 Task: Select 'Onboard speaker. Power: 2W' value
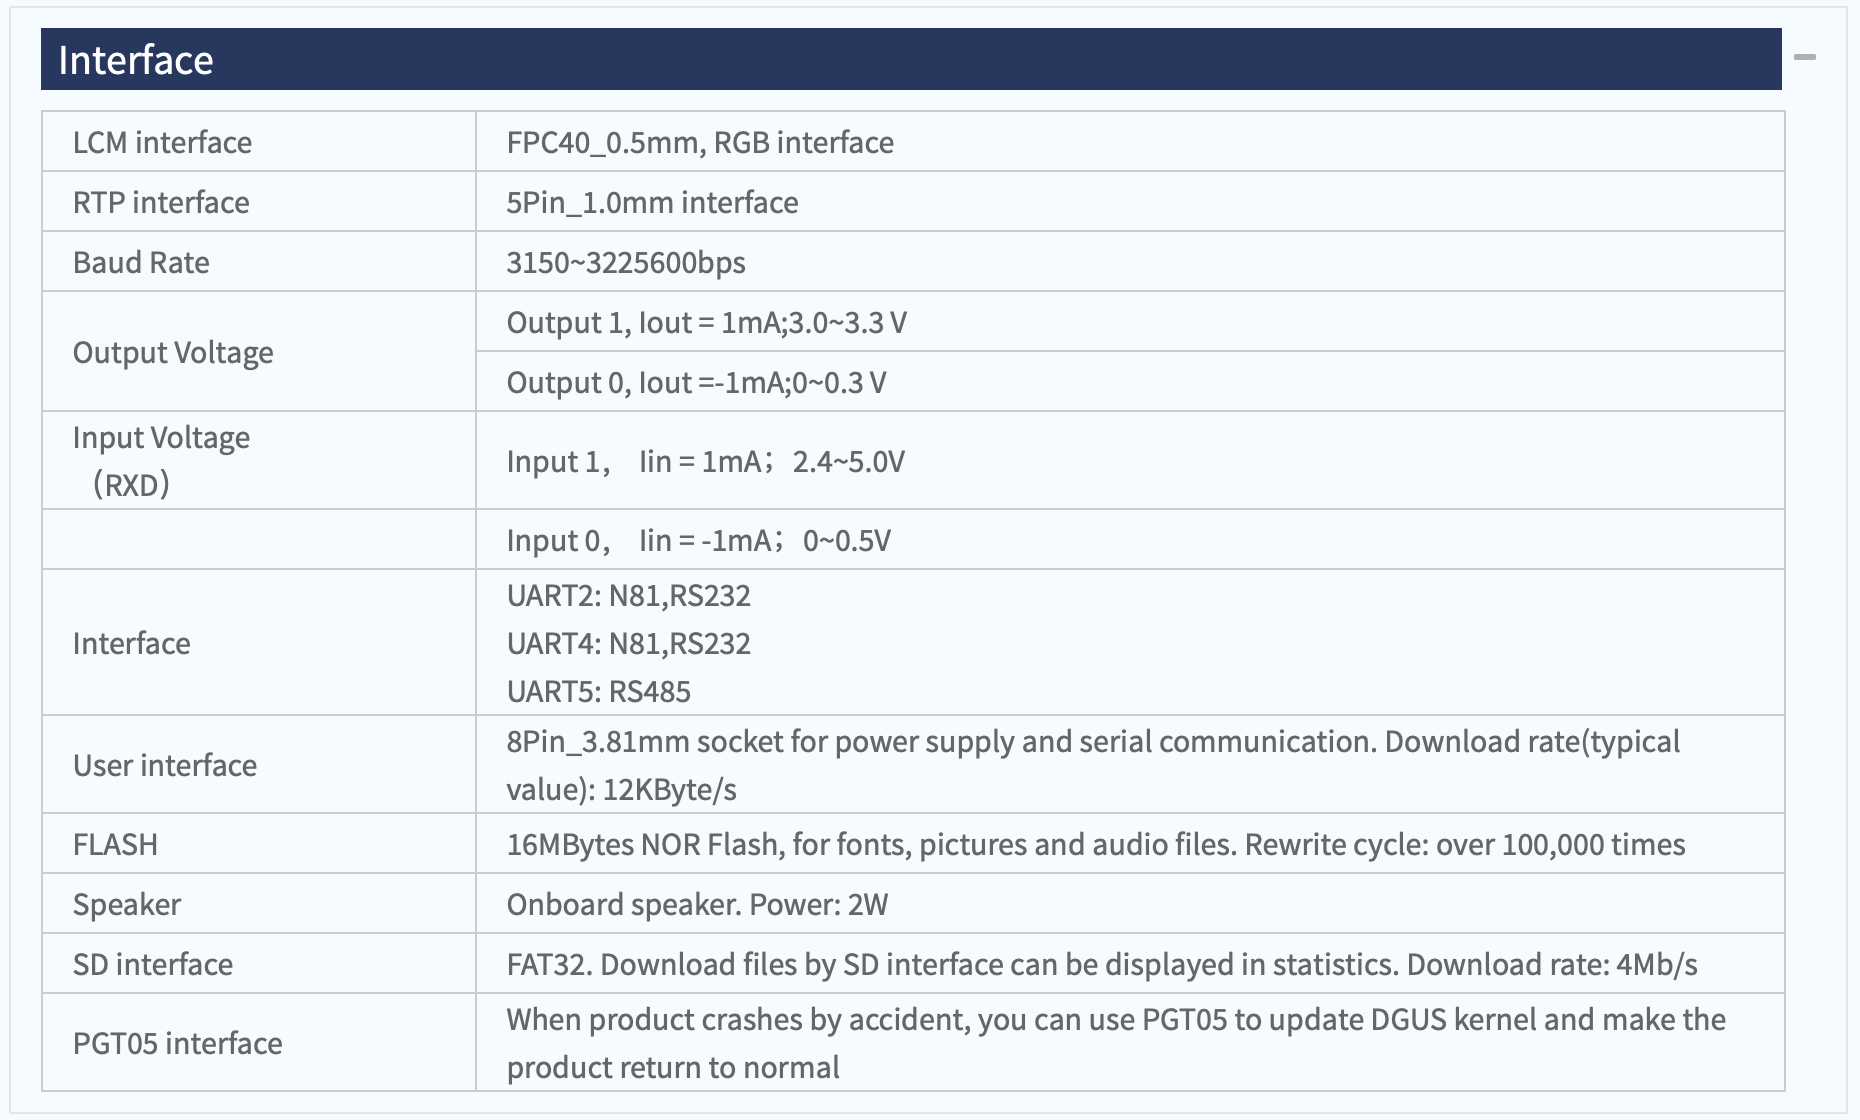tap(697, 905)
